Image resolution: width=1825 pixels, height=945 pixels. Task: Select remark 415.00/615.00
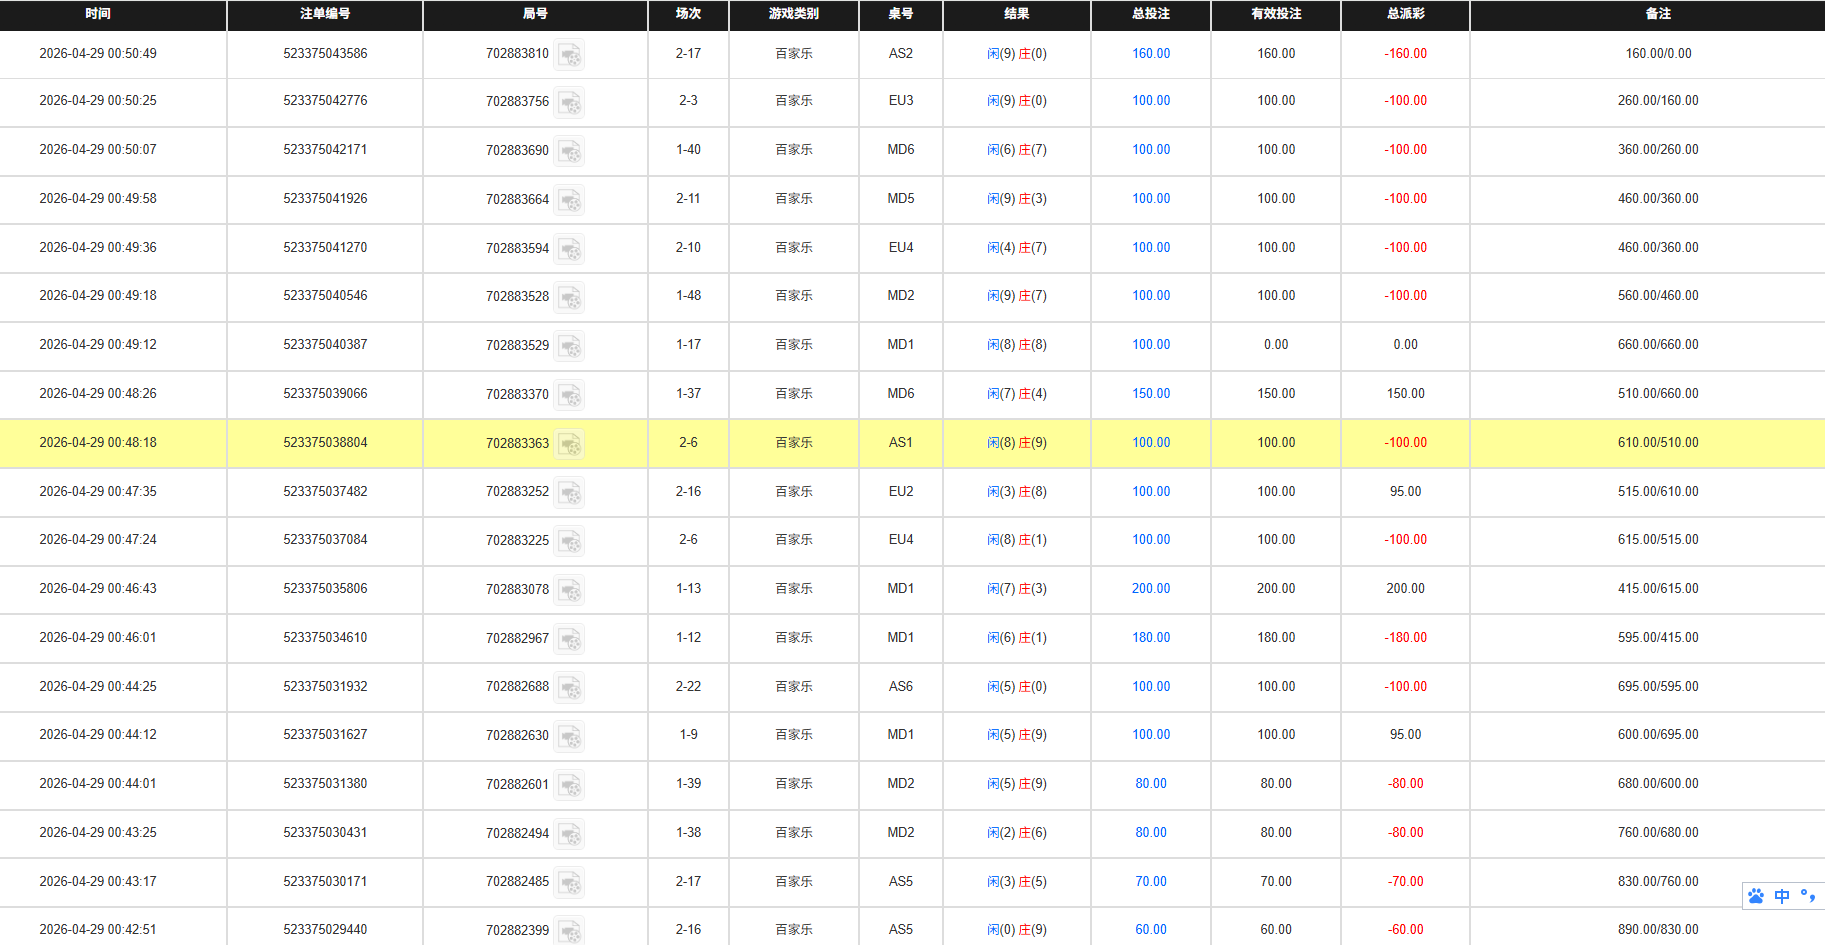click(1658, 589)
